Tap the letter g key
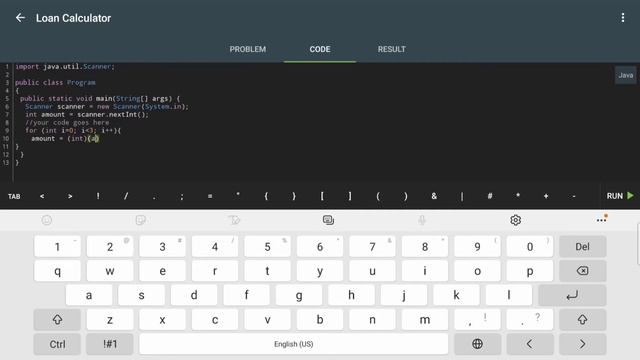Viewport: 640px width, 360px height. point(299,295)
